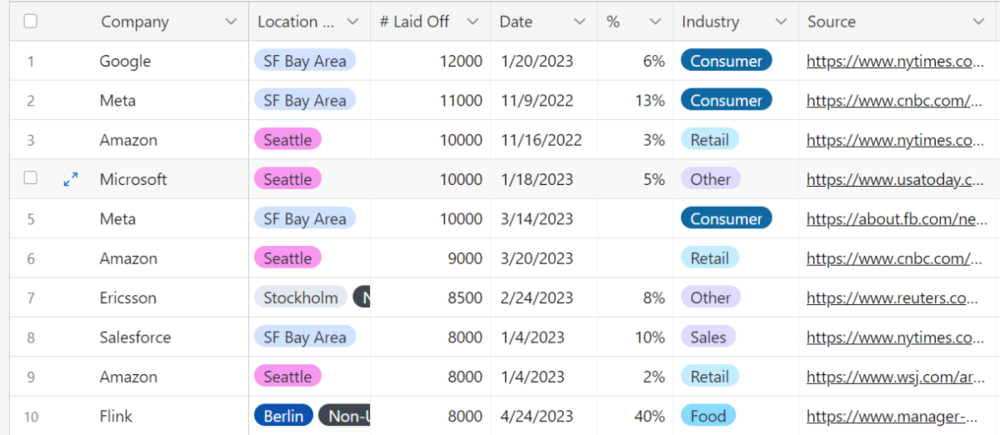Screen dimensions: 1000x435
Task: Click the Food industry tag for Flink
Action: pyautogui.click(x=708, y=416)
